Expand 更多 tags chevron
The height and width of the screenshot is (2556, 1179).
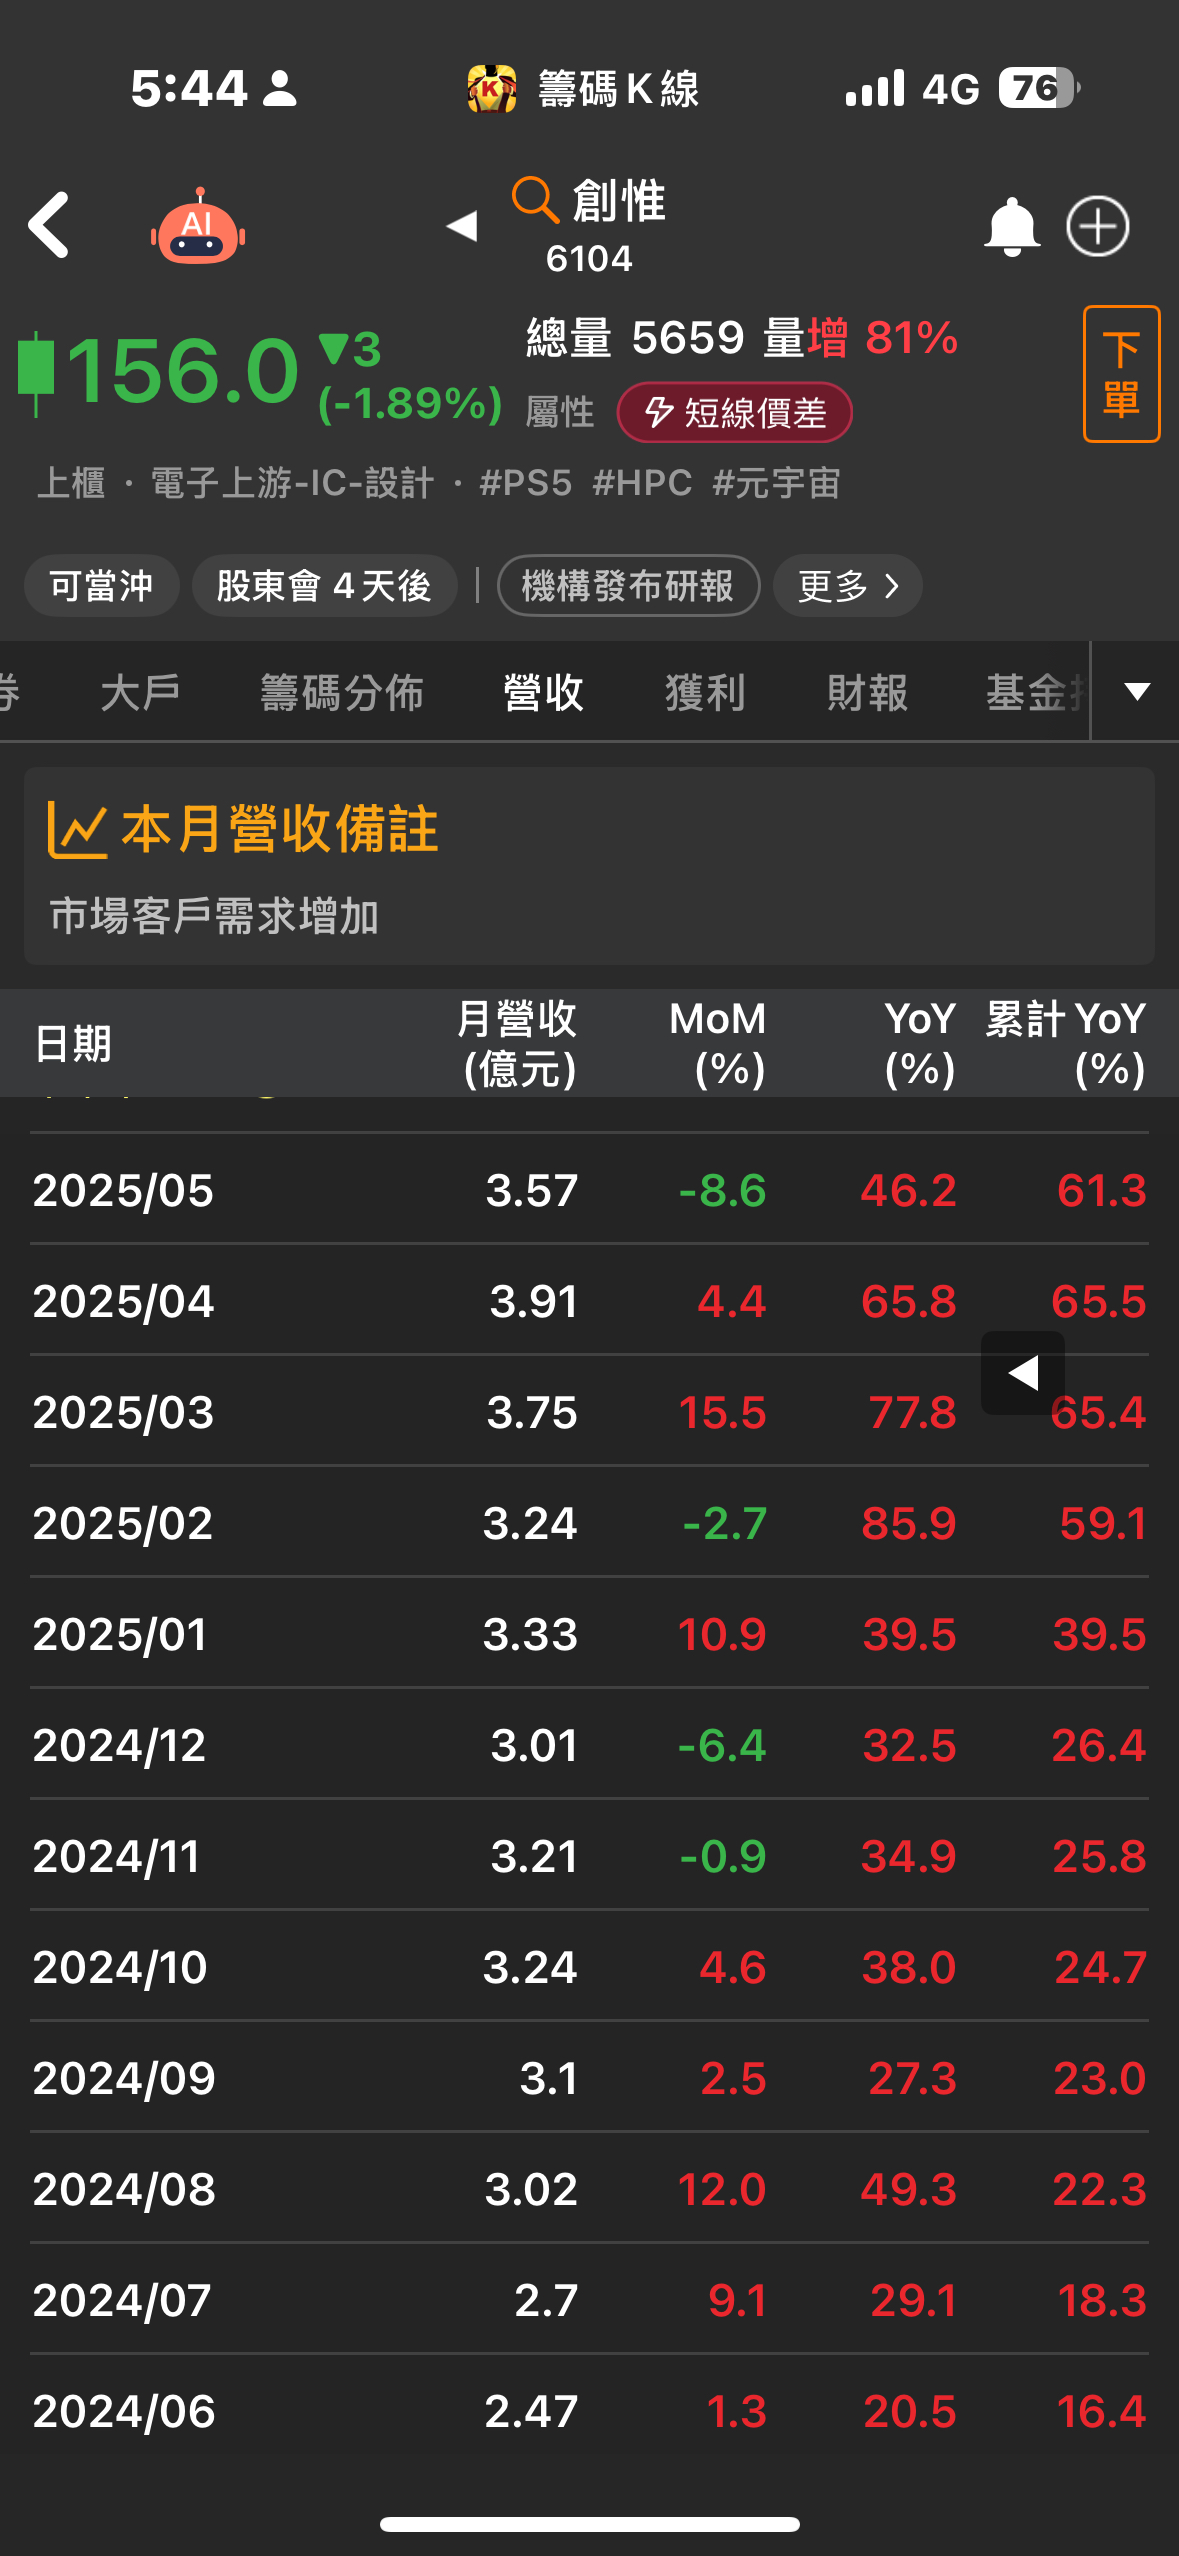tap(847, 585)
